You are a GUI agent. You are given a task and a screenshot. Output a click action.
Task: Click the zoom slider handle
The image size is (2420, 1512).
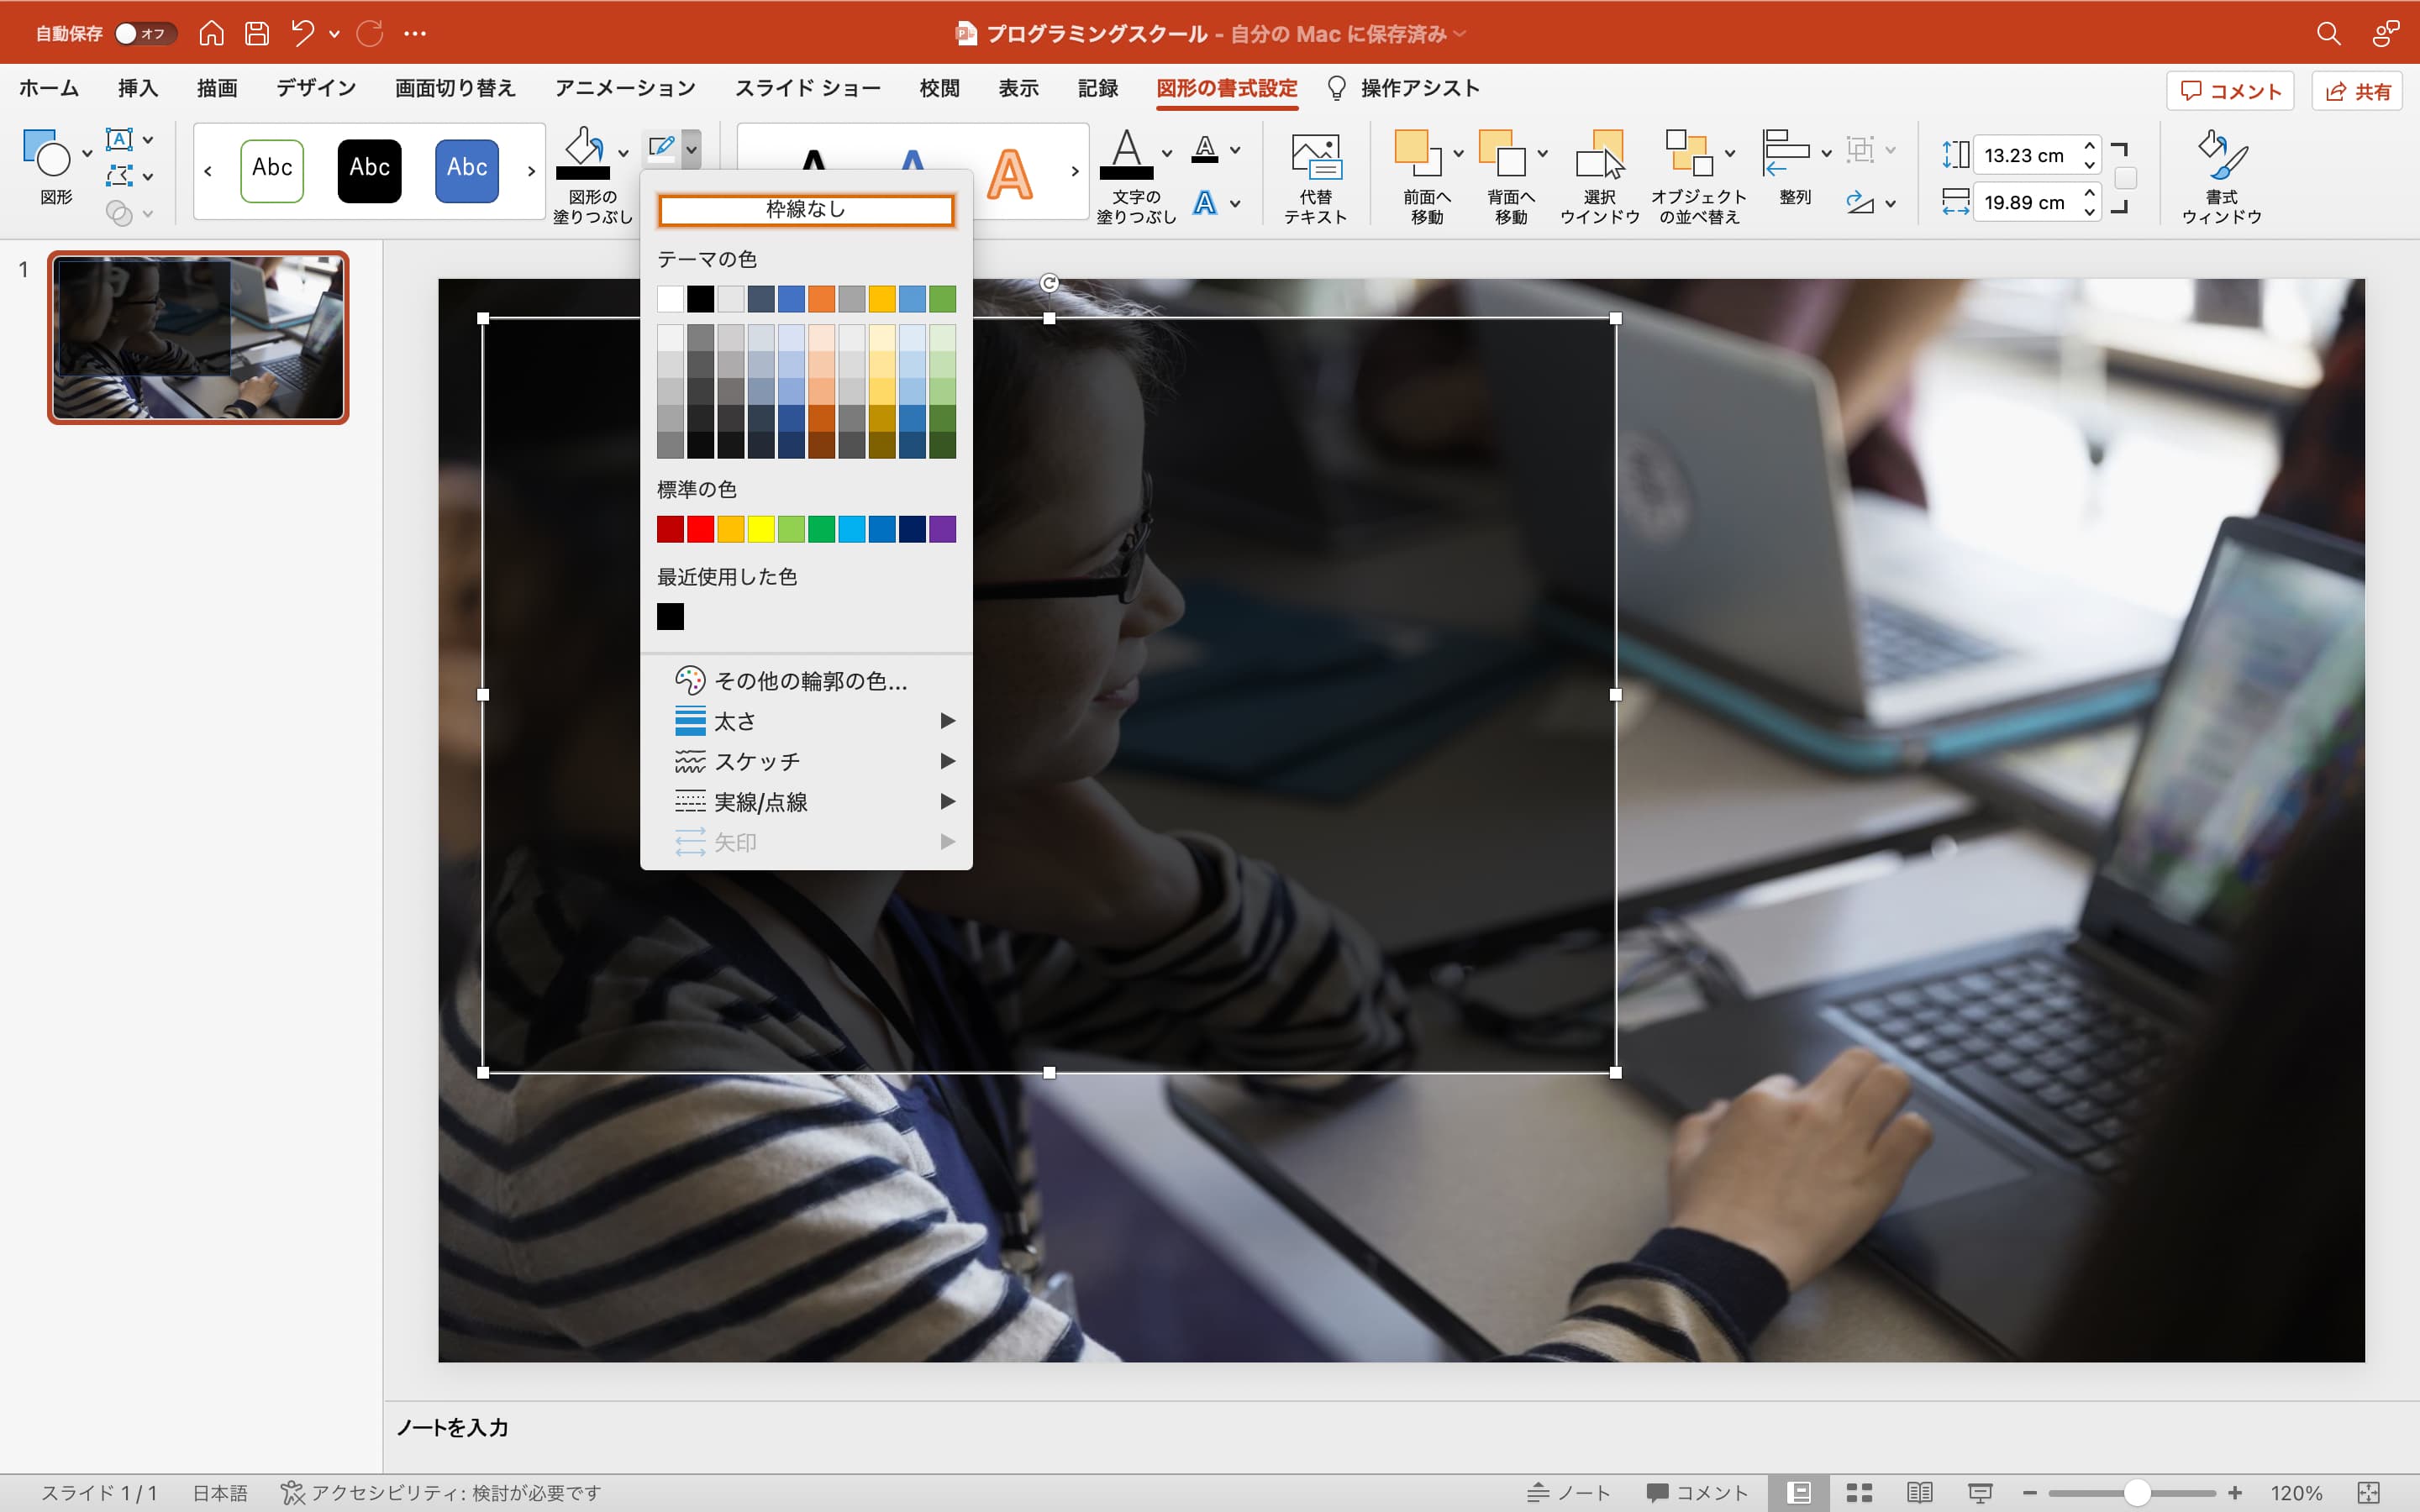2137,1493
